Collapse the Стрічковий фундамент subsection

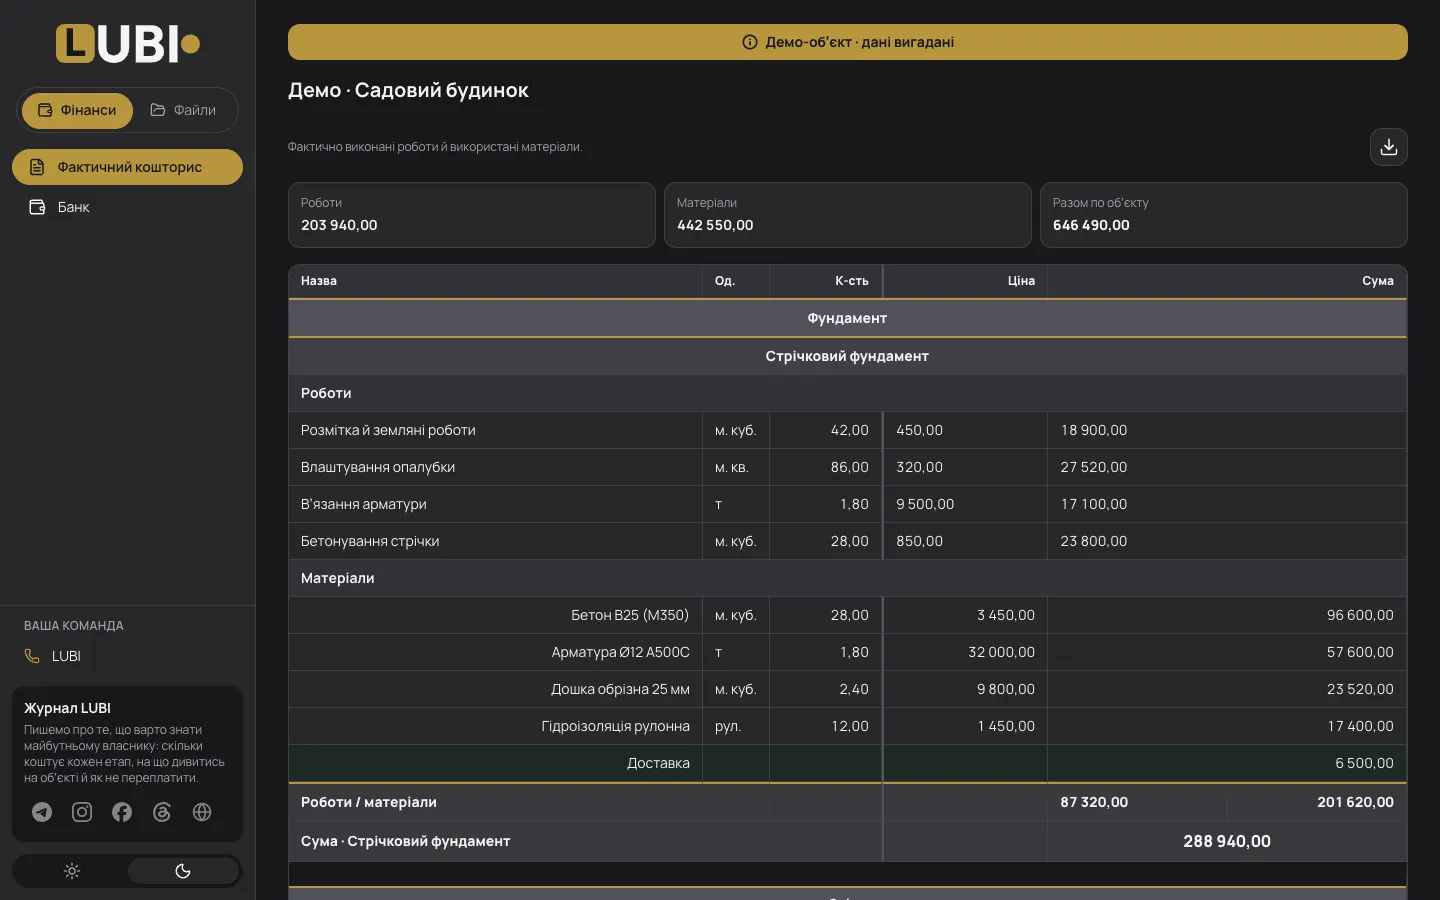coord(847,356)
